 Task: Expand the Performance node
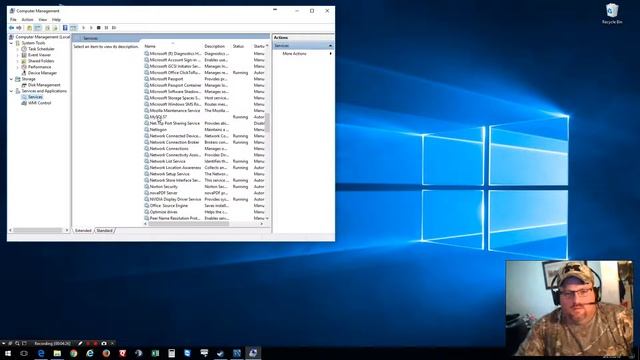tap(18, 67)
